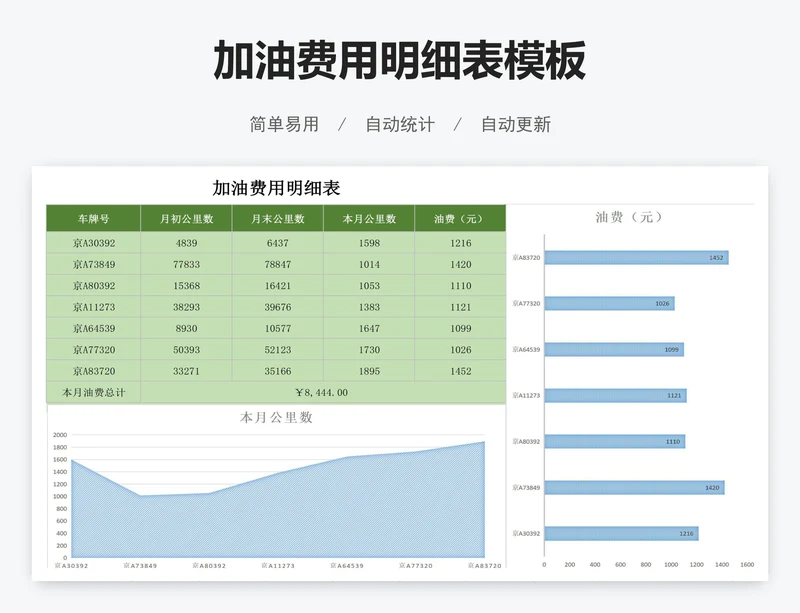
Task: Click table cell 京A73849
Action: (93, 264)
